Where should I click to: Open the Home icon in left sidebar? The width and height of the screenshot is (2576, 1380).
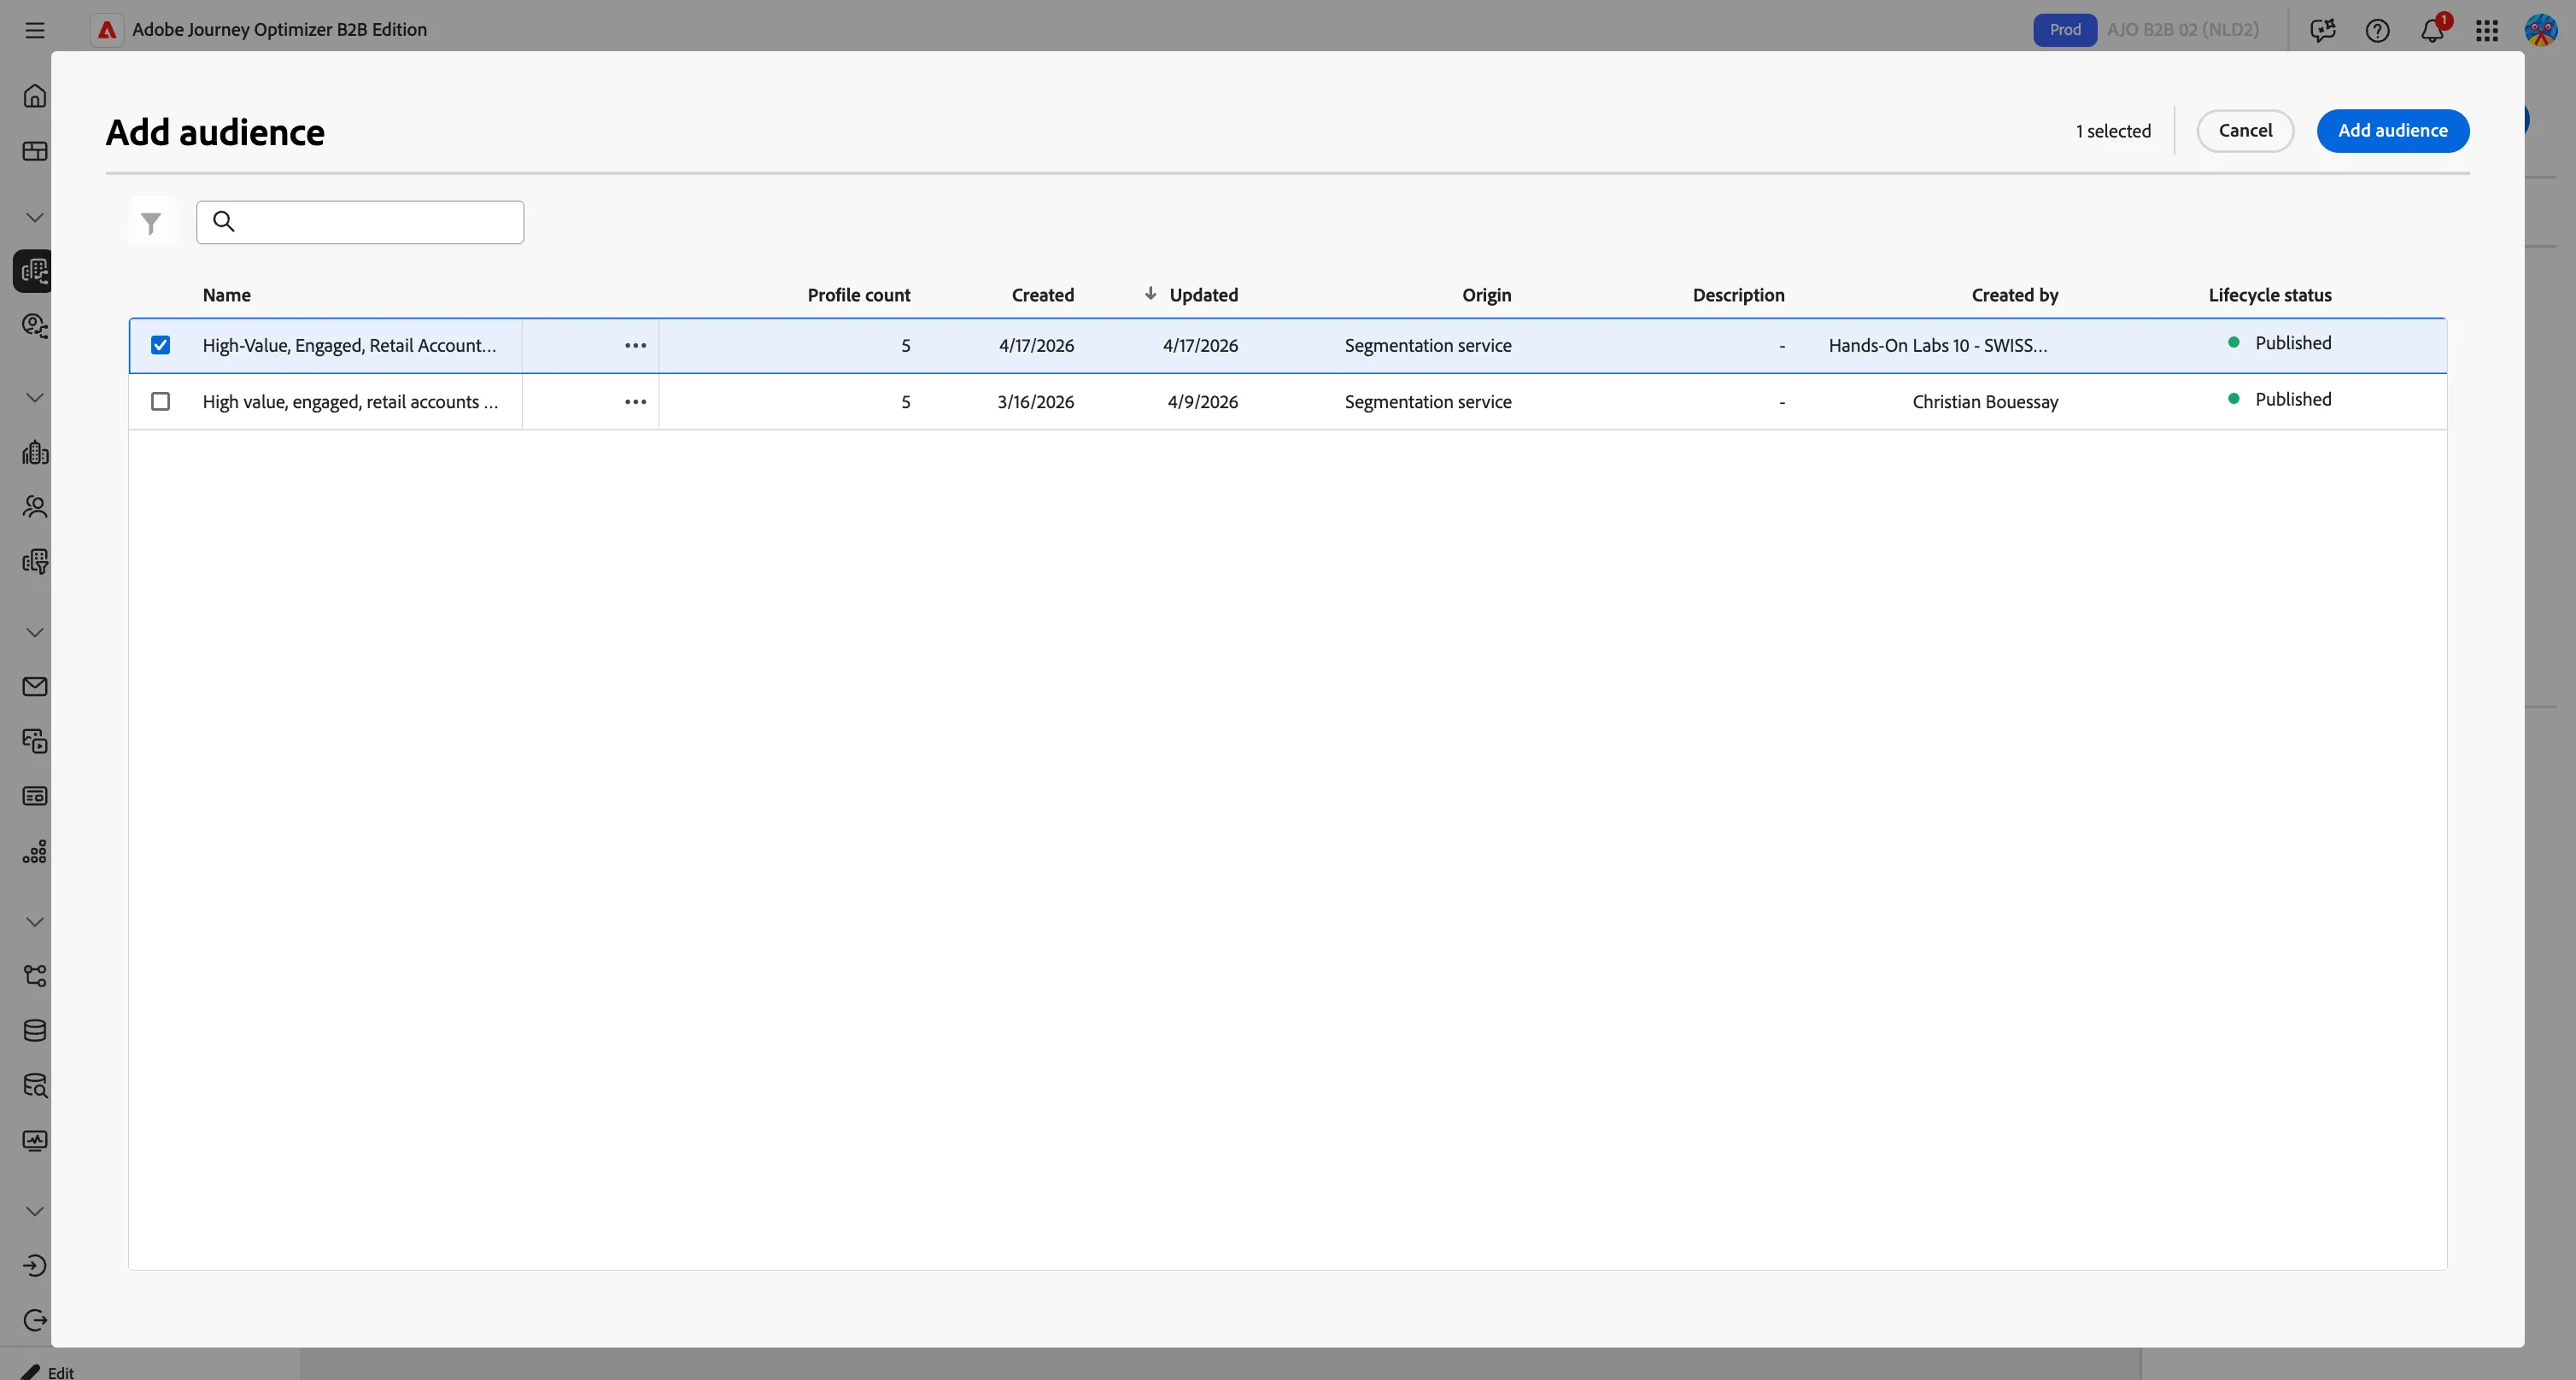tap(35, 96)
